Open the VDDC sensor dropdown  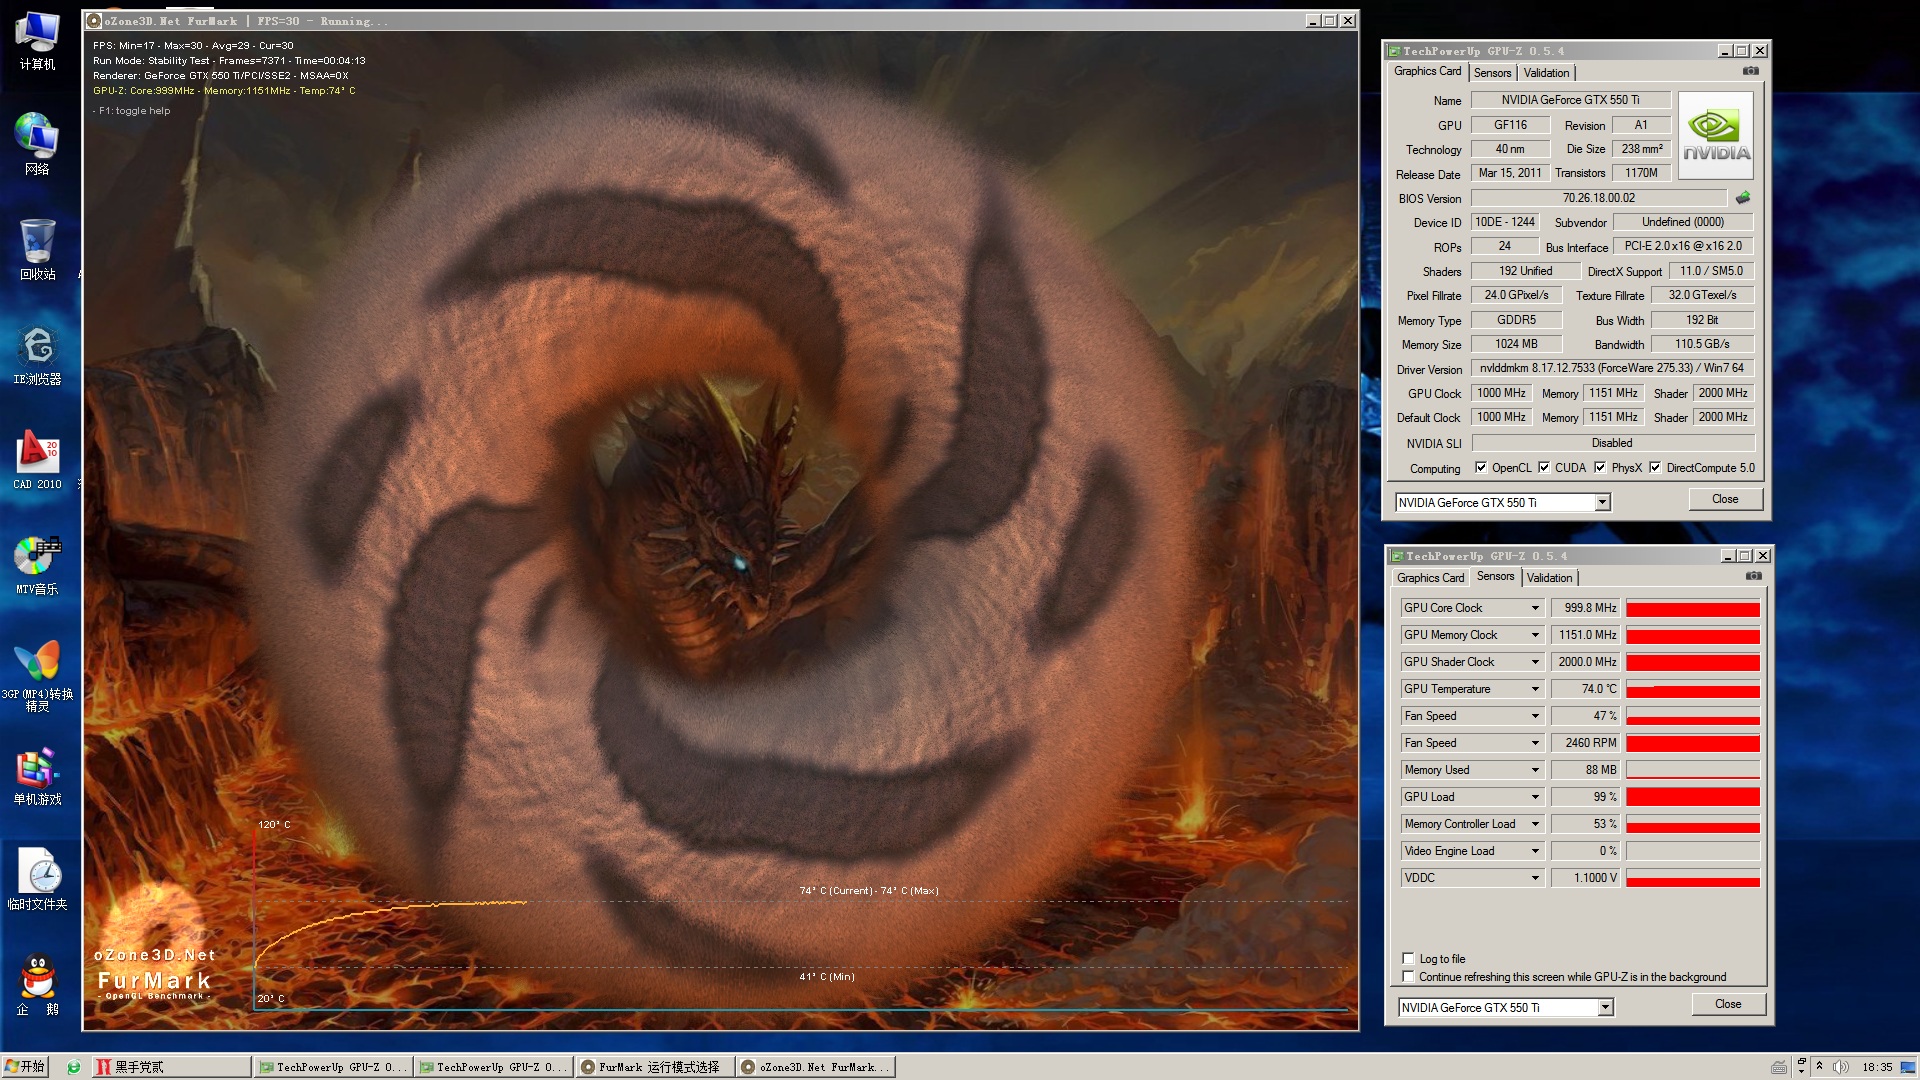pos(1535,878)
